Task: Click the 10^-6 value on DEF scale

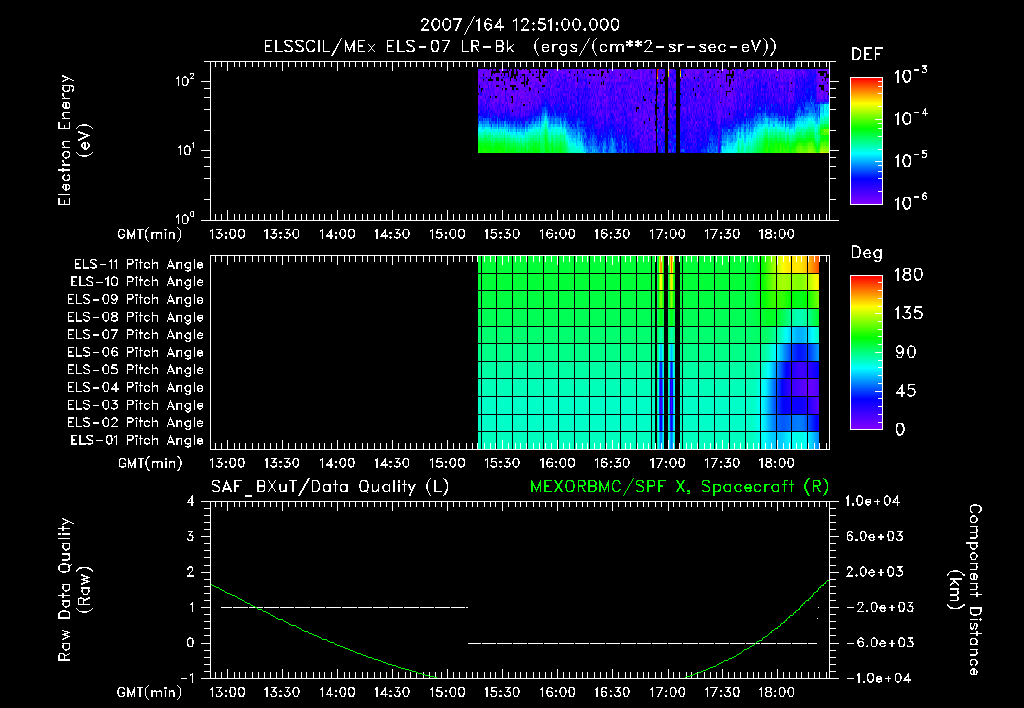Action: click(910, 202)
